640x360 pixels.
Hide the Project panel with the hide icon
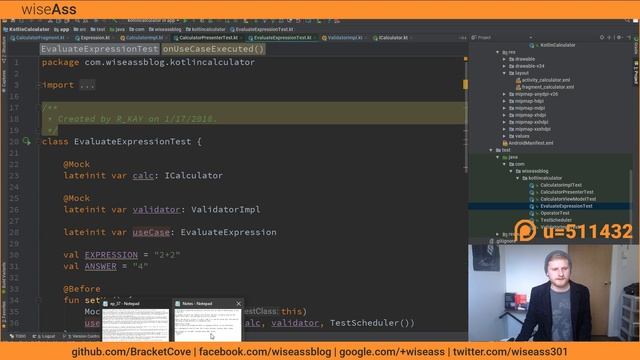[x=628, y=38]
